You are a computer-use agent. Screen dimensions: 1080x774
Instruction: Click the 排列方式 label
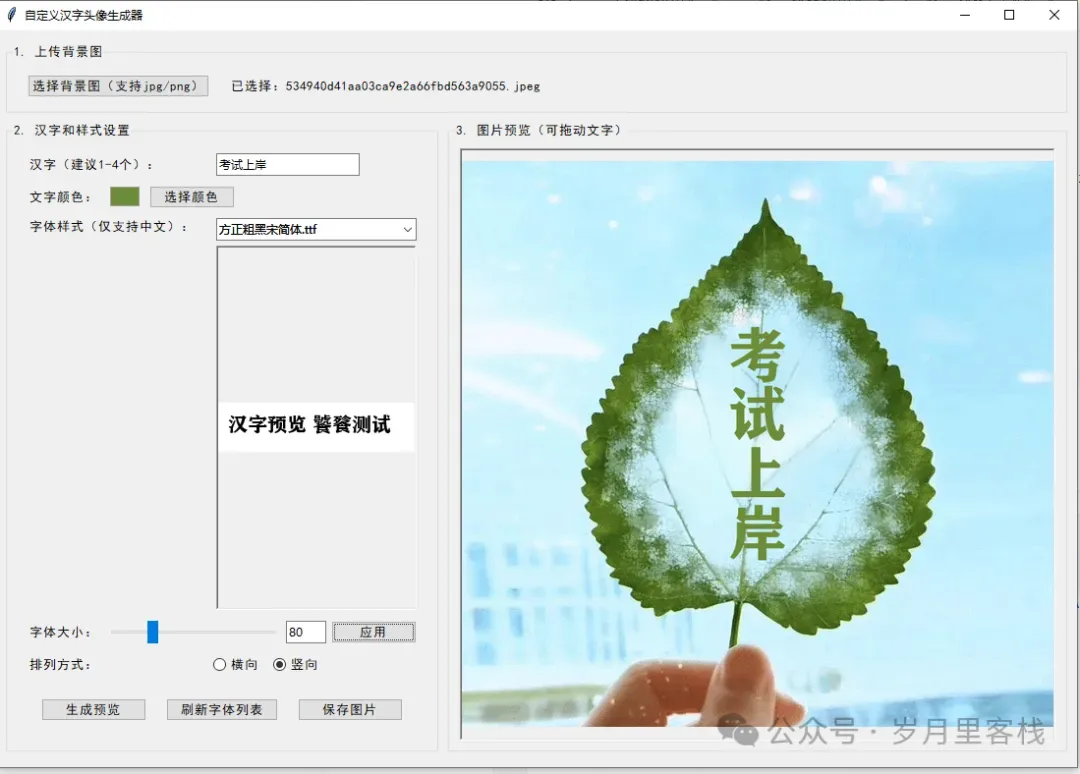click(x=60, y=665)
